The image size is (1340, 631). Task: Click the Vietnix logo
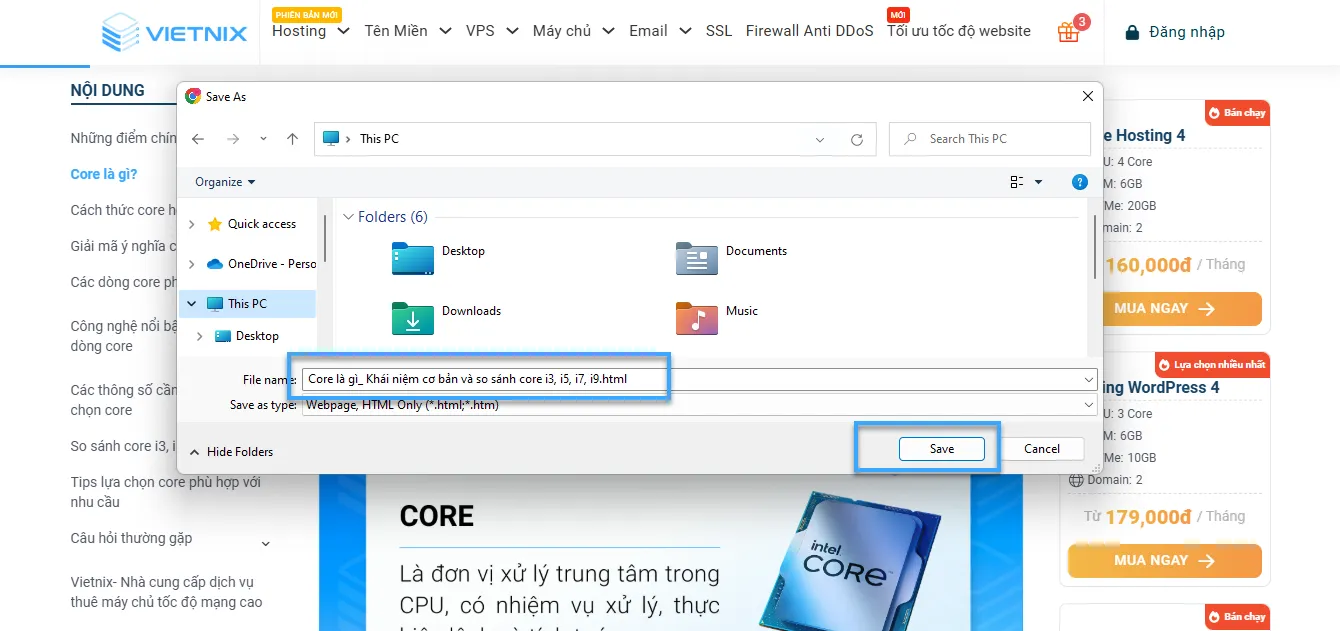tap(174, 33)
